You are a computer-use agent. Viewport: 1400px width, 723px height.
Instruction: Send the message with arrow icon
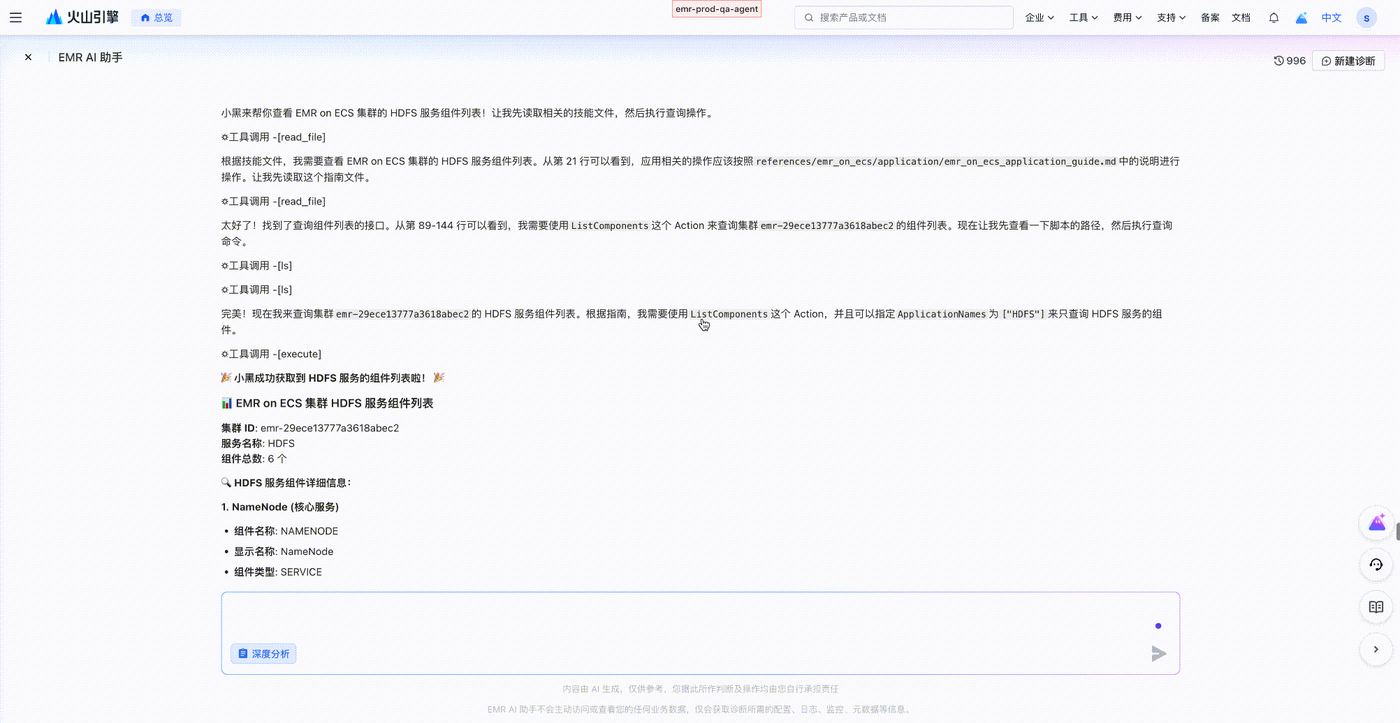pyautogui.click(x=1158, y=653)
